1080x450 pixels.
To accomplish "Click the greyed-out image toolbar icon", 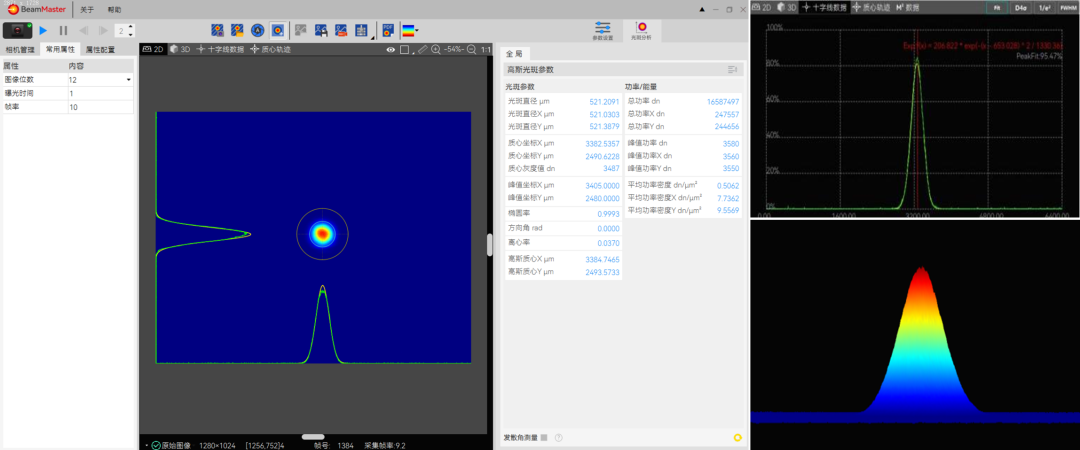I will click(x=301, y=30).
